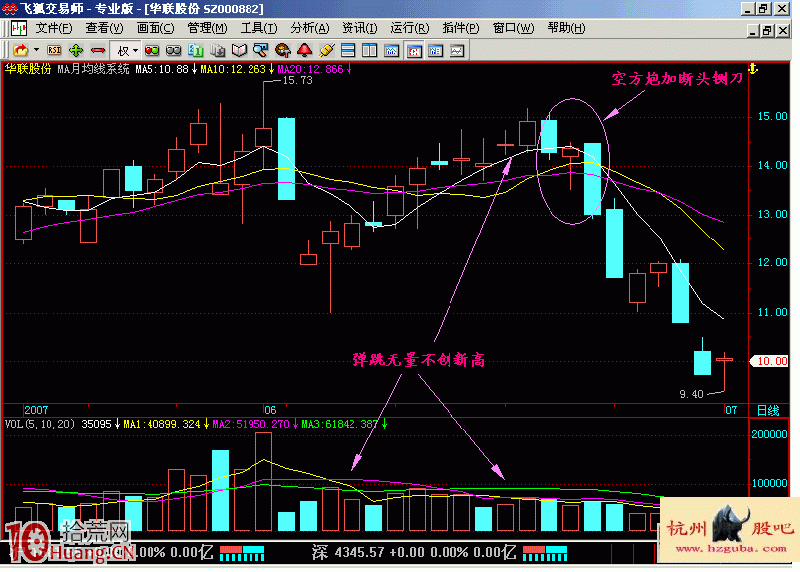Click the MA3:61842.387 volume value
The height and width of the screenshot is (572, 800).
coord(340,424)
